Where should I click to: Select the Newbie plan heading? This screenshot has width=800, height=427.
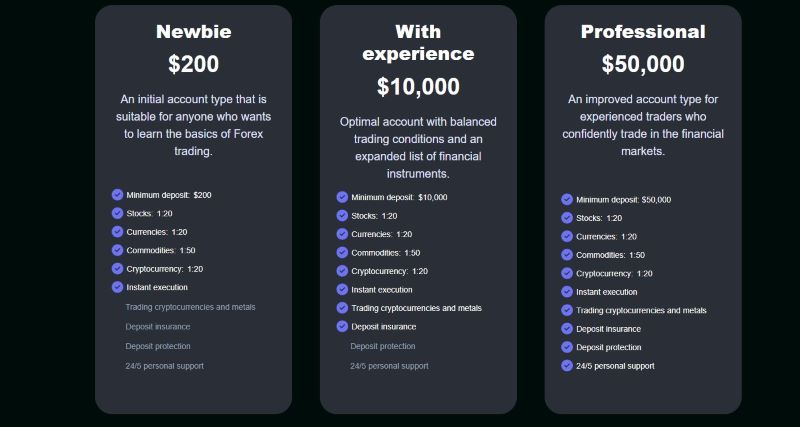[193, 32]
